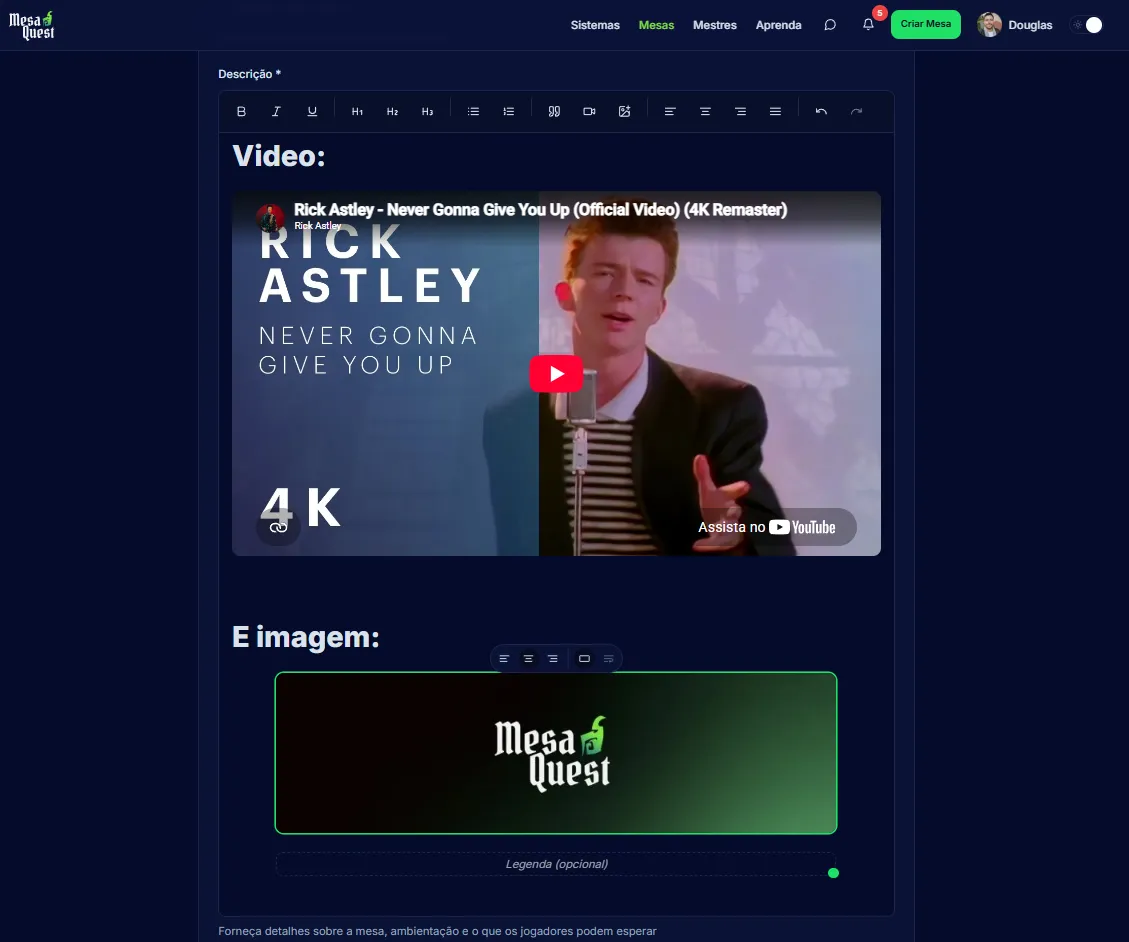This screenshot has width=1129, height=942.
Task: Open notifications bell with 5 badge
Action: coord(868,24)
